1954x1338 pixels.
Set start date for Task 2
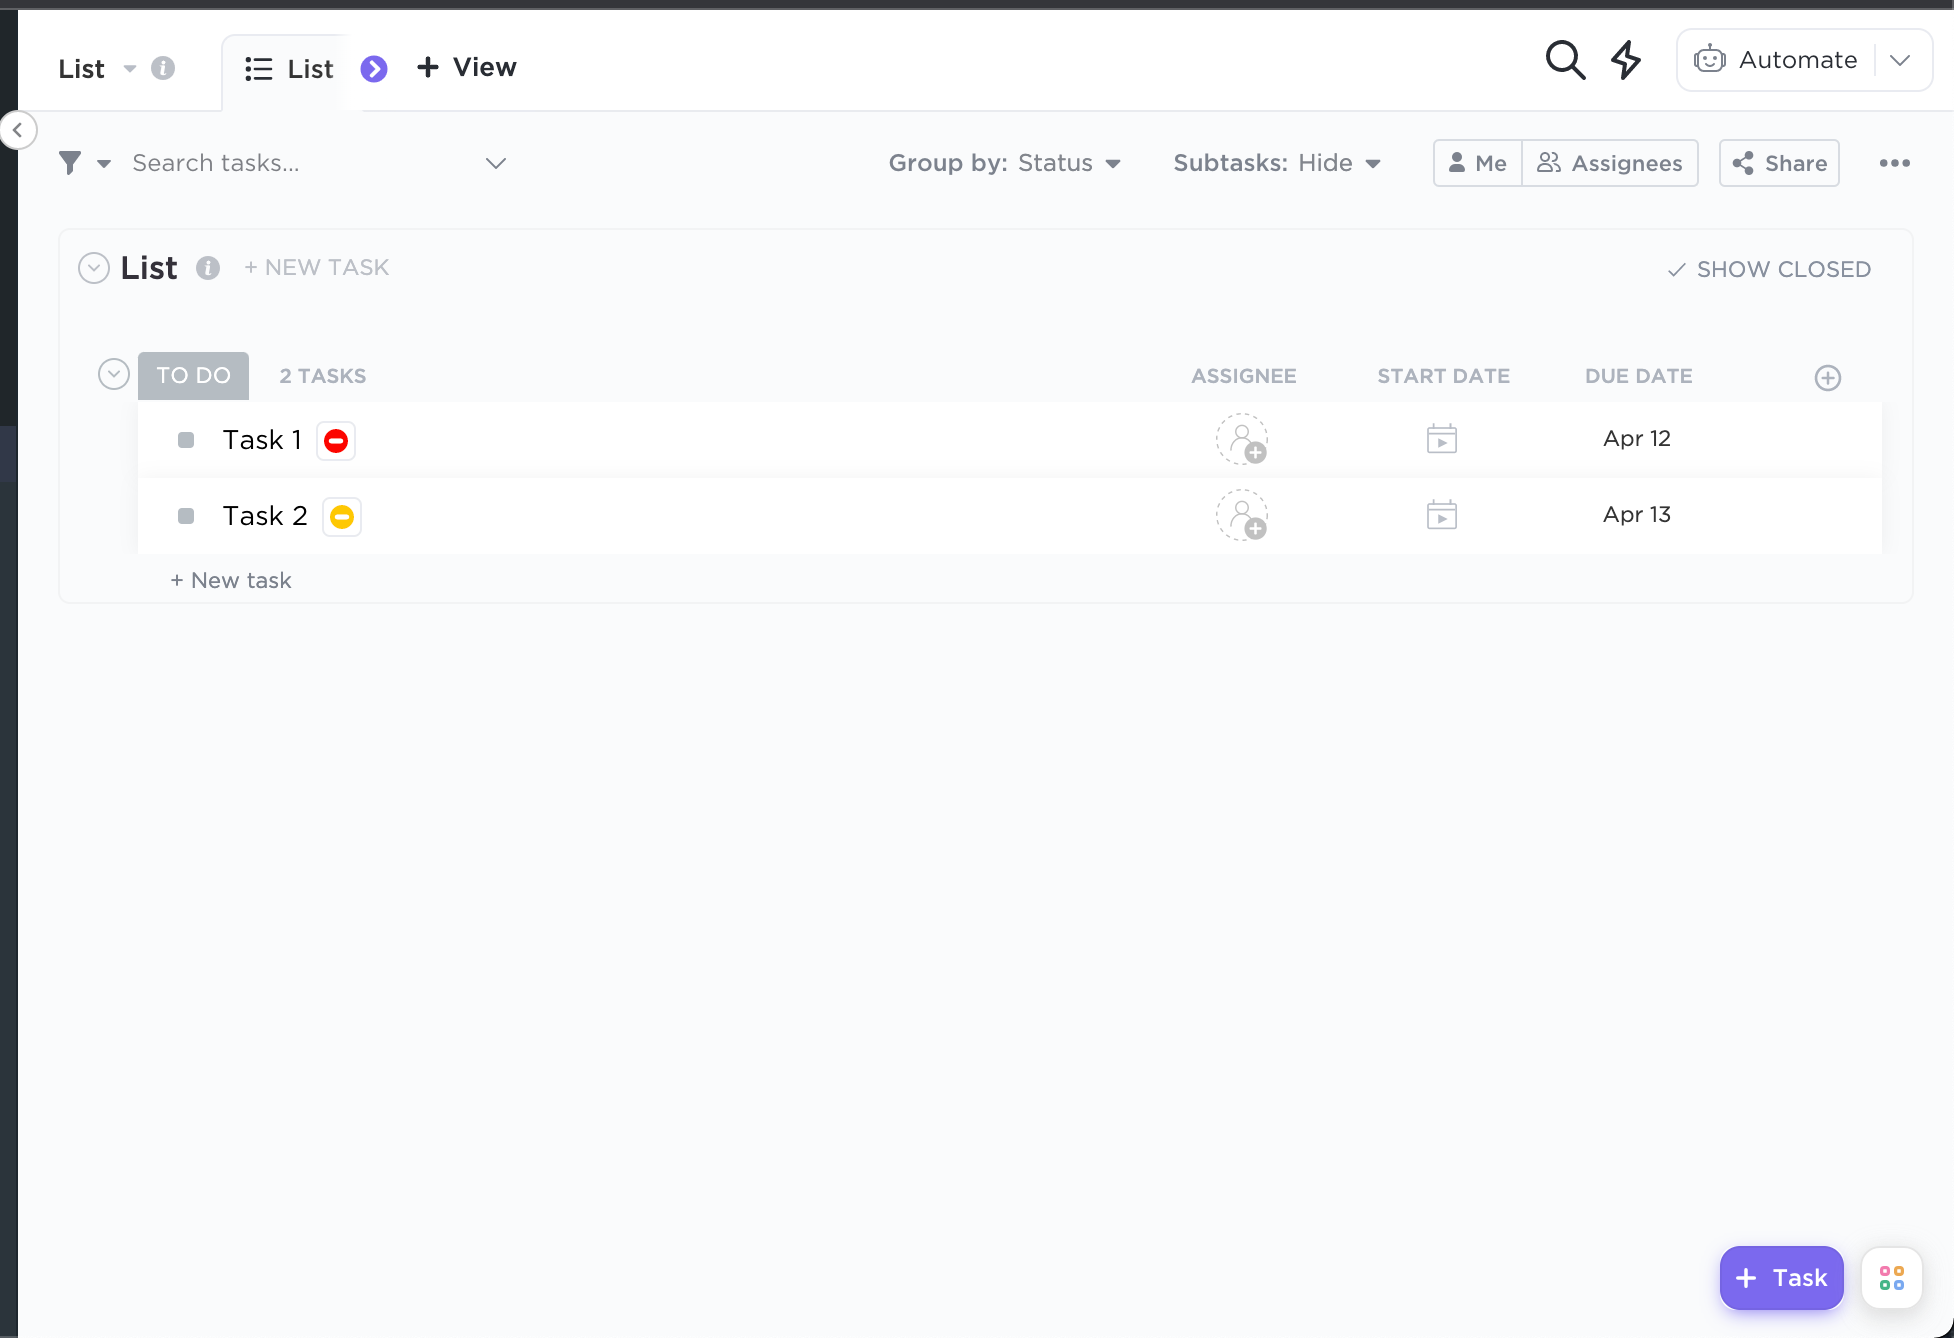[1441, 514]
